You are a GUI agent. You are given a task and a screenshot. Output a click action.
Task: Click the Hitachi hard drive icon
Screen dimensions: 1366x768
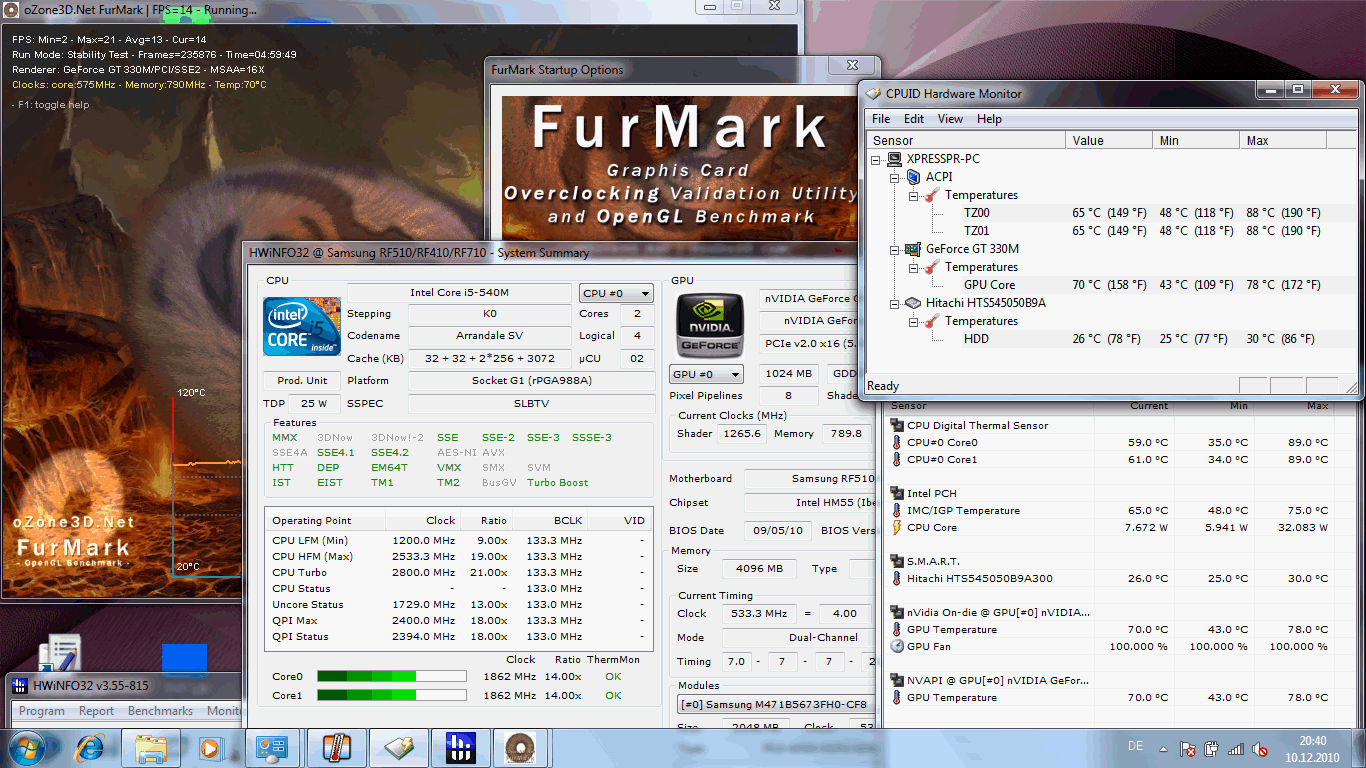pyautogui.click(x=913, y=303)
